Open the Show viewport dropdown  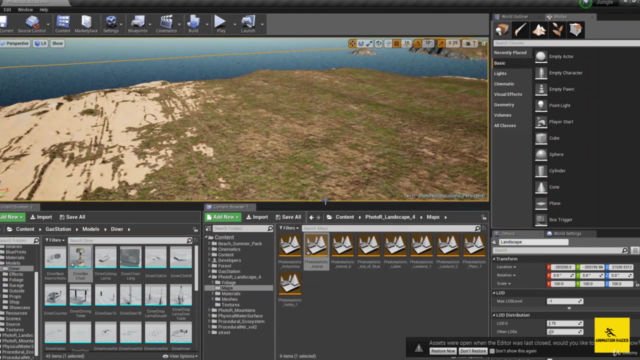point(58,43)
